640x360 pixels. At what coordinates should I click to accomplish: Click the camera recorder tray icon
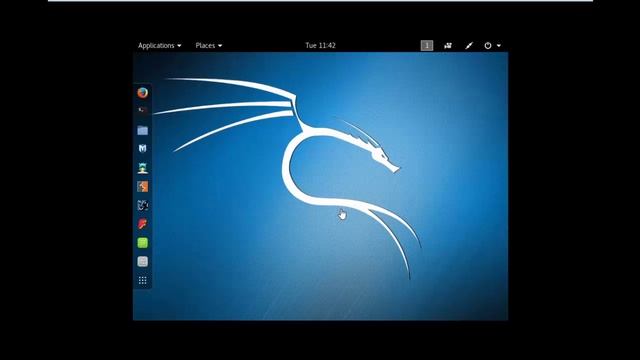point(448,45)
